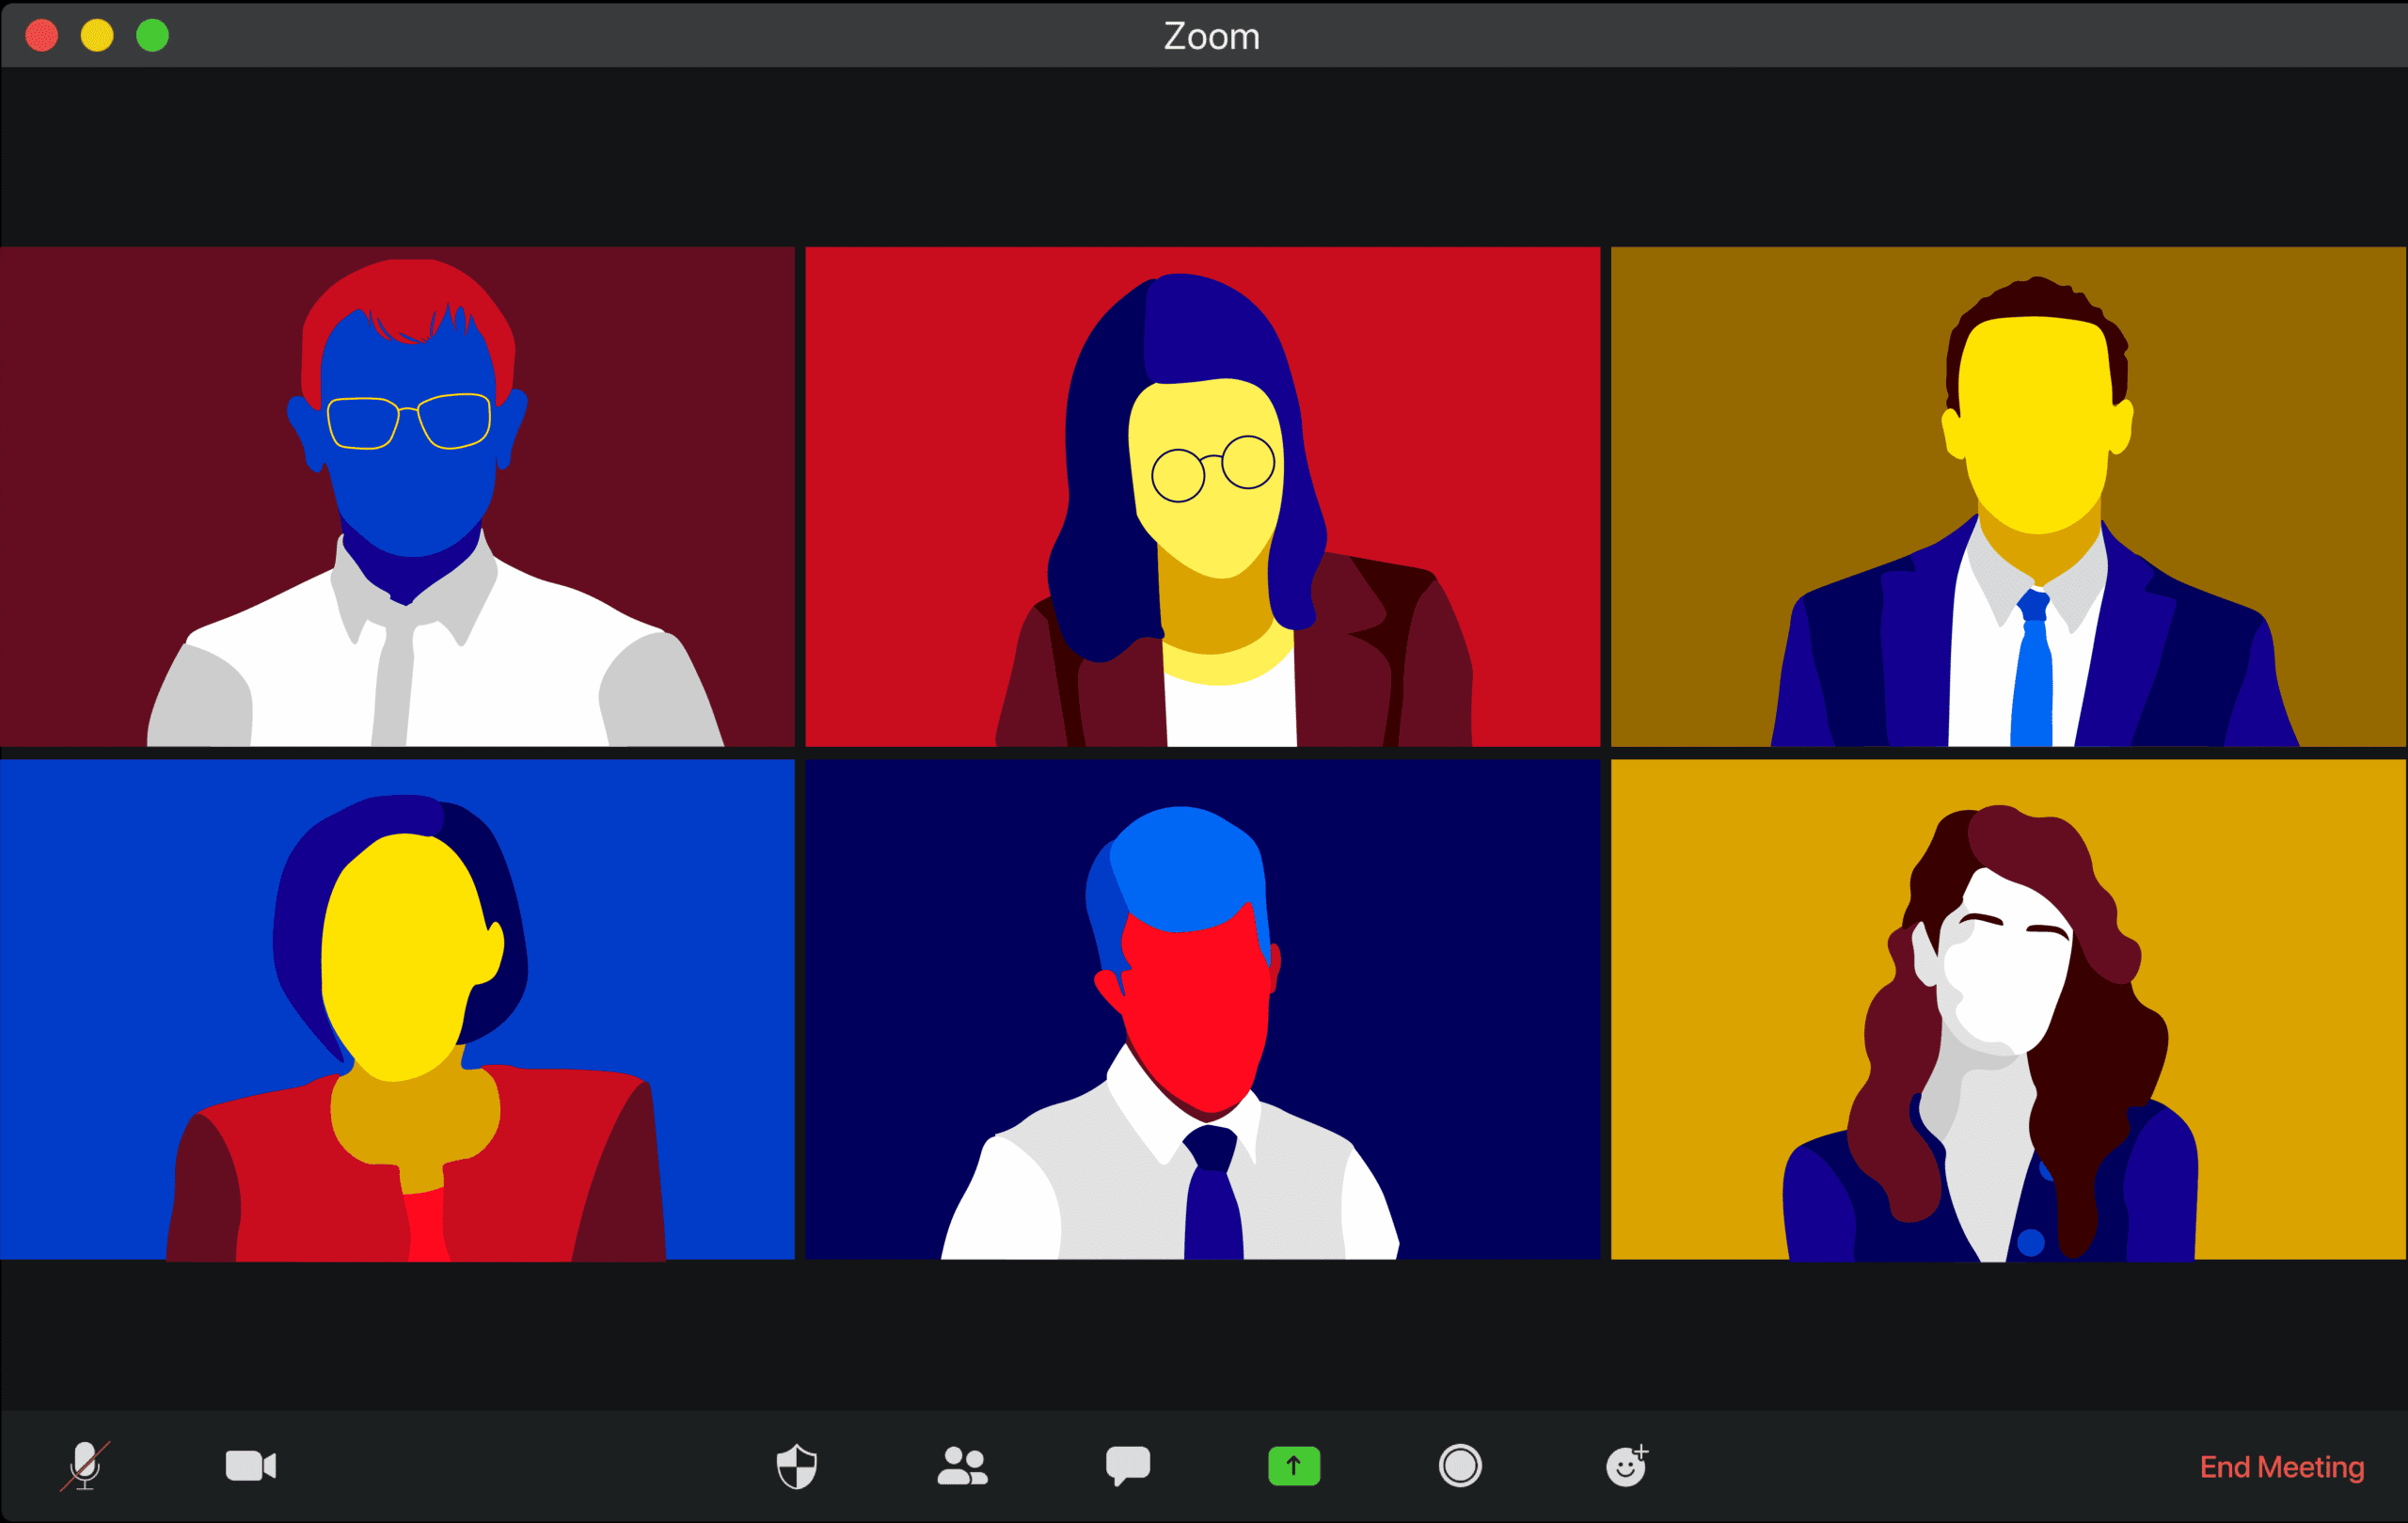Image resolution: width=2408 pixels, height=1523 pixels.
Task: Click the green Share Screen icon
Action: tap(1294, 1466)
